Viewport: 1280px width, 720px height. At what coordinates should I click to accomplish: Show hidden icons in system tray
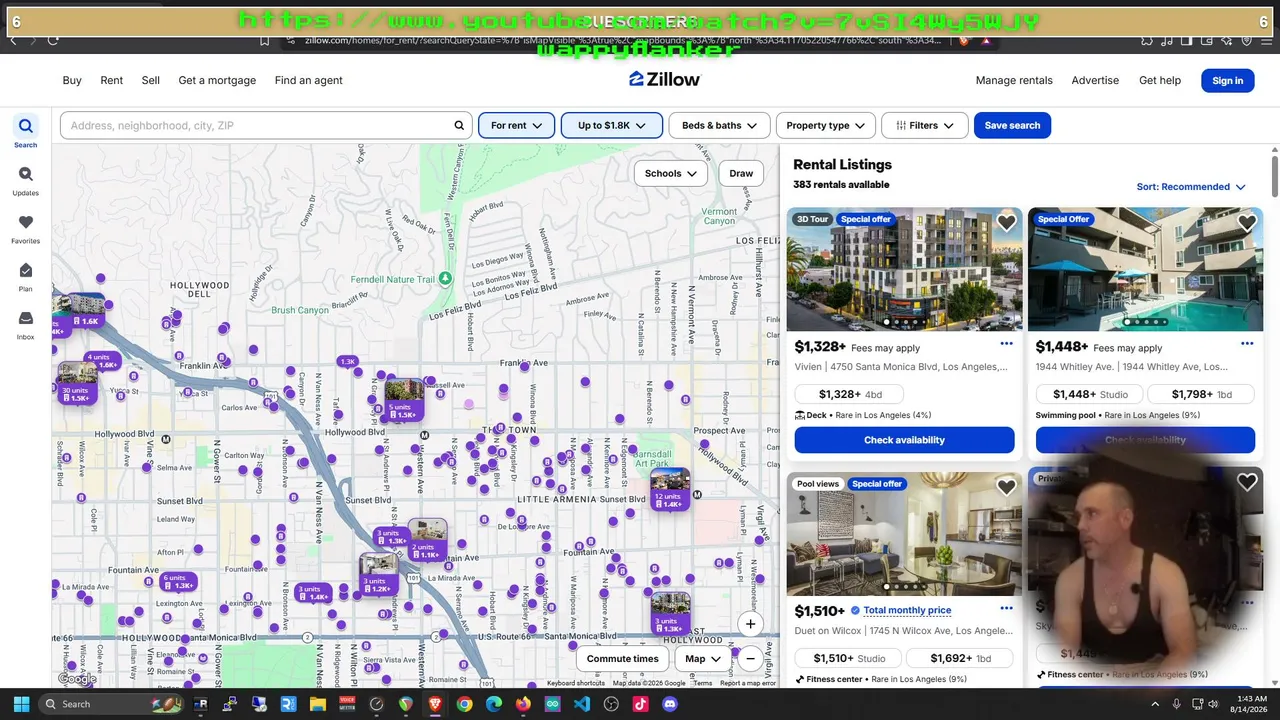[x=1154, y=704]
